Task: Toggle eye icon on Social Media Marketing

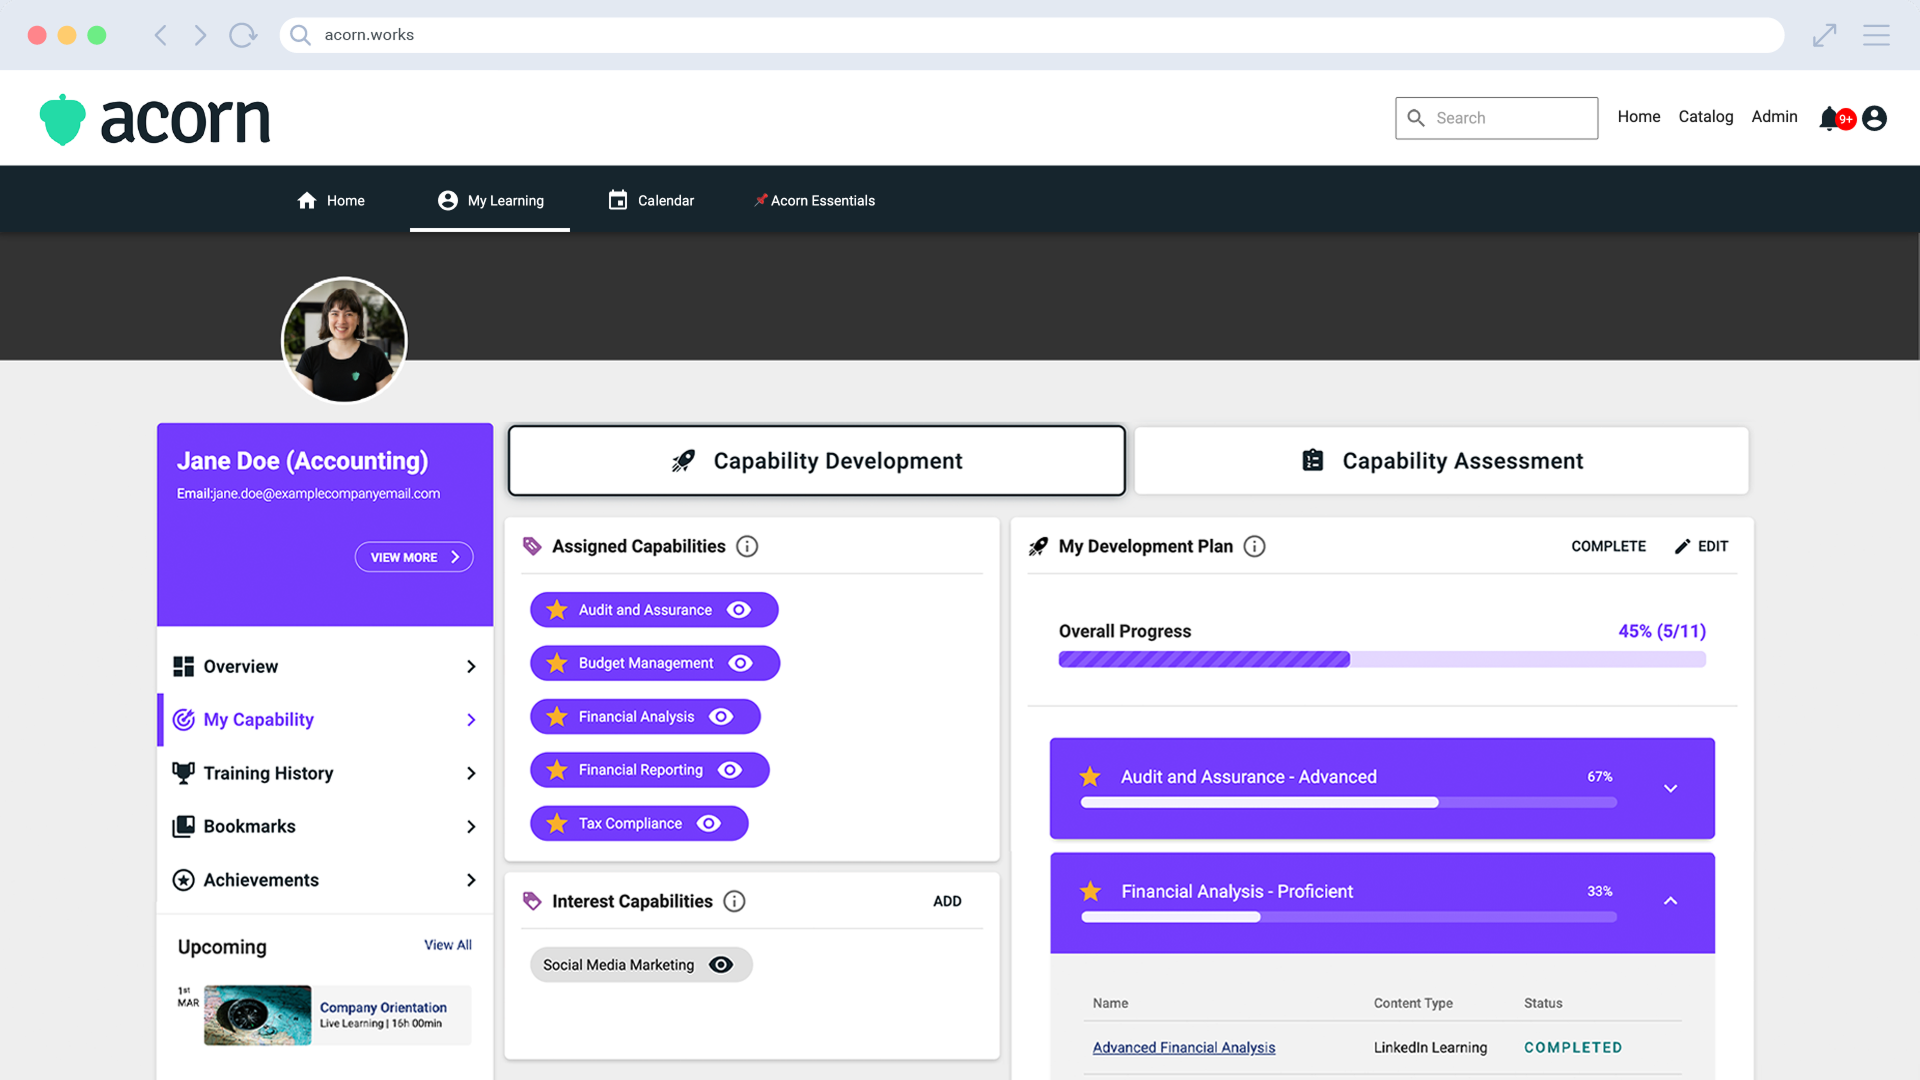Action: click(x=721, y=965)
